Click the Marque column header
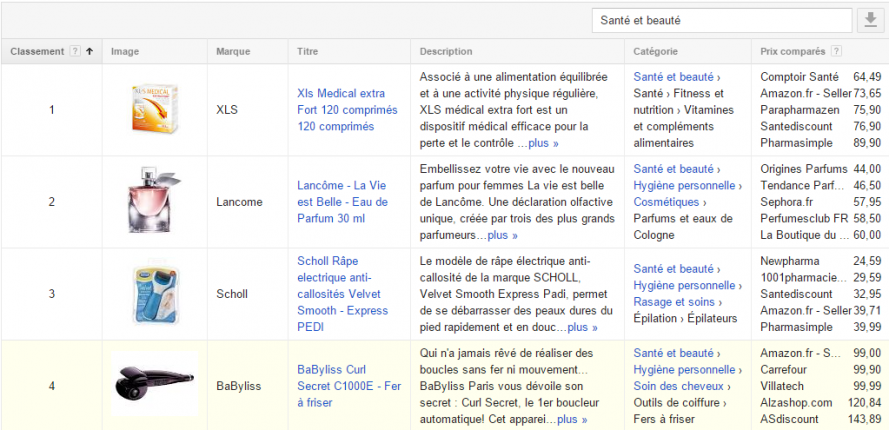This screenshot has width=889, height=430. click(233, 51)
